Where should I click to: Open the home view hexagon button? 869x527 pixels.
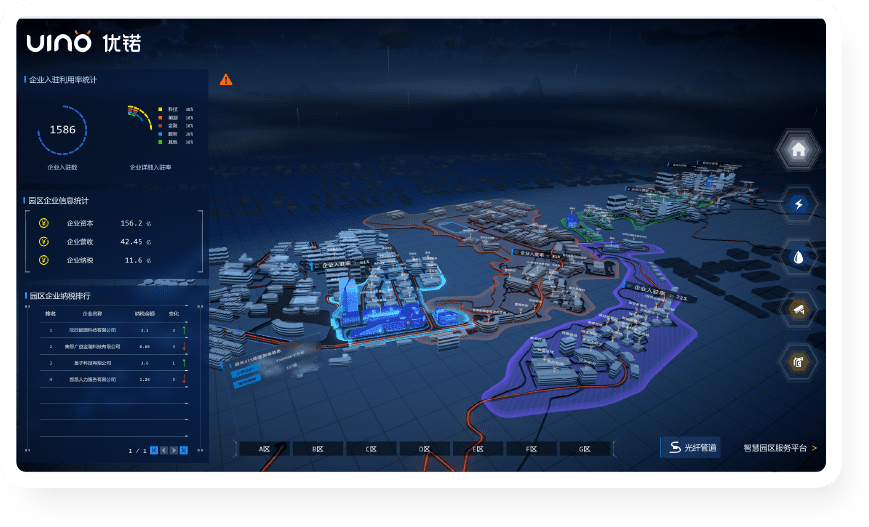pos(798,150)
